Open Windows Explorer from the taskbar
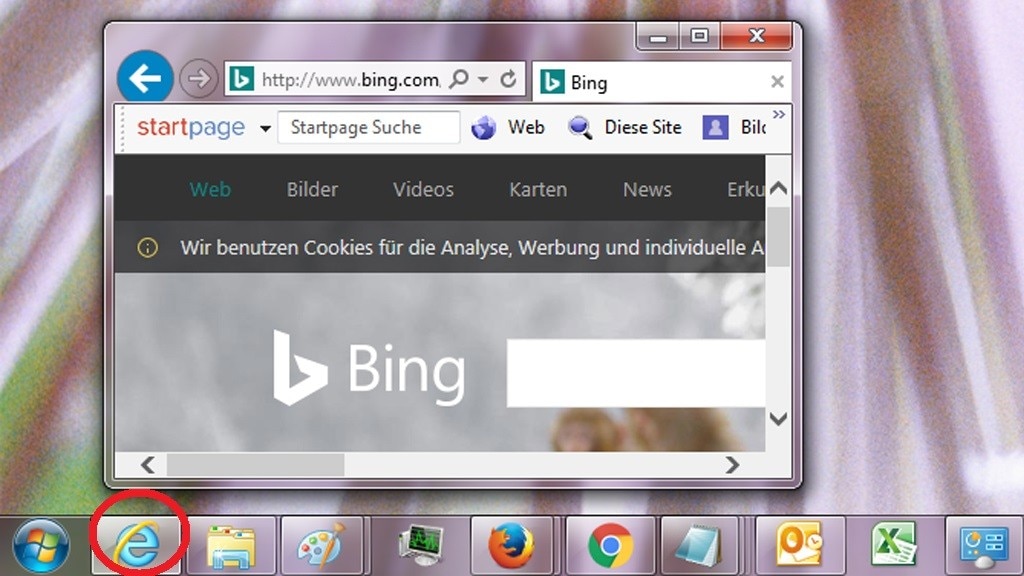1024x576 pixels. (231, 547)
